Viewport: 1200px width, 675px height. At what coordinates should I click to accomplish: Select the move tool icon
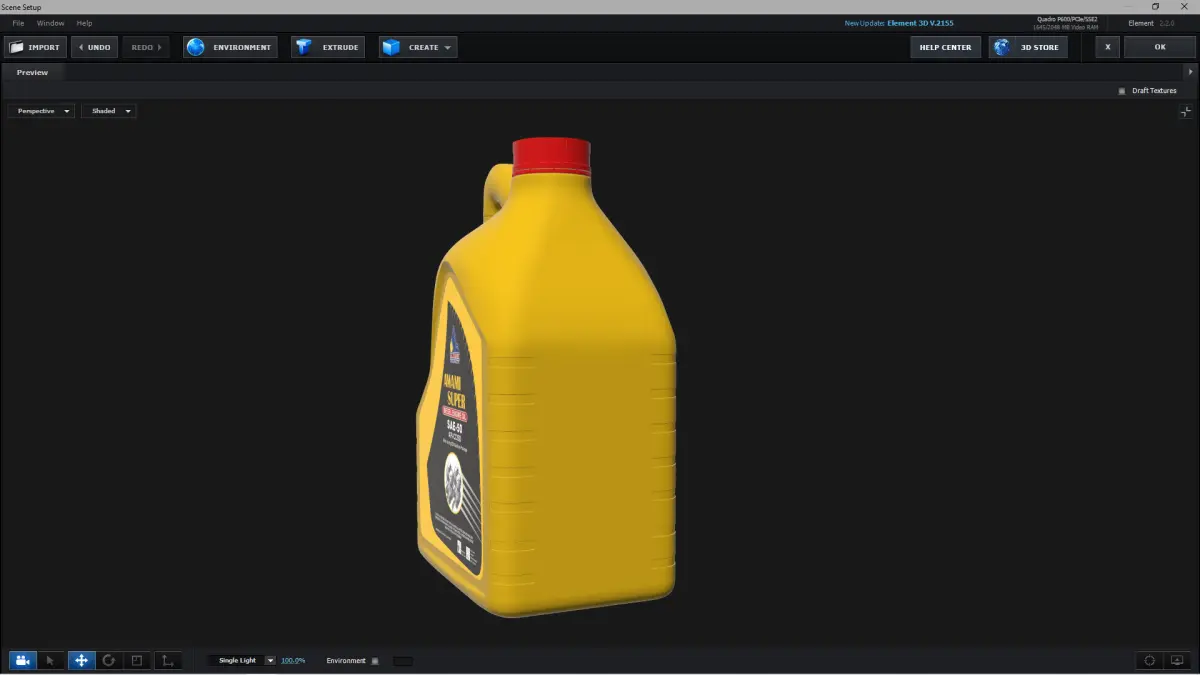(81, 661)
